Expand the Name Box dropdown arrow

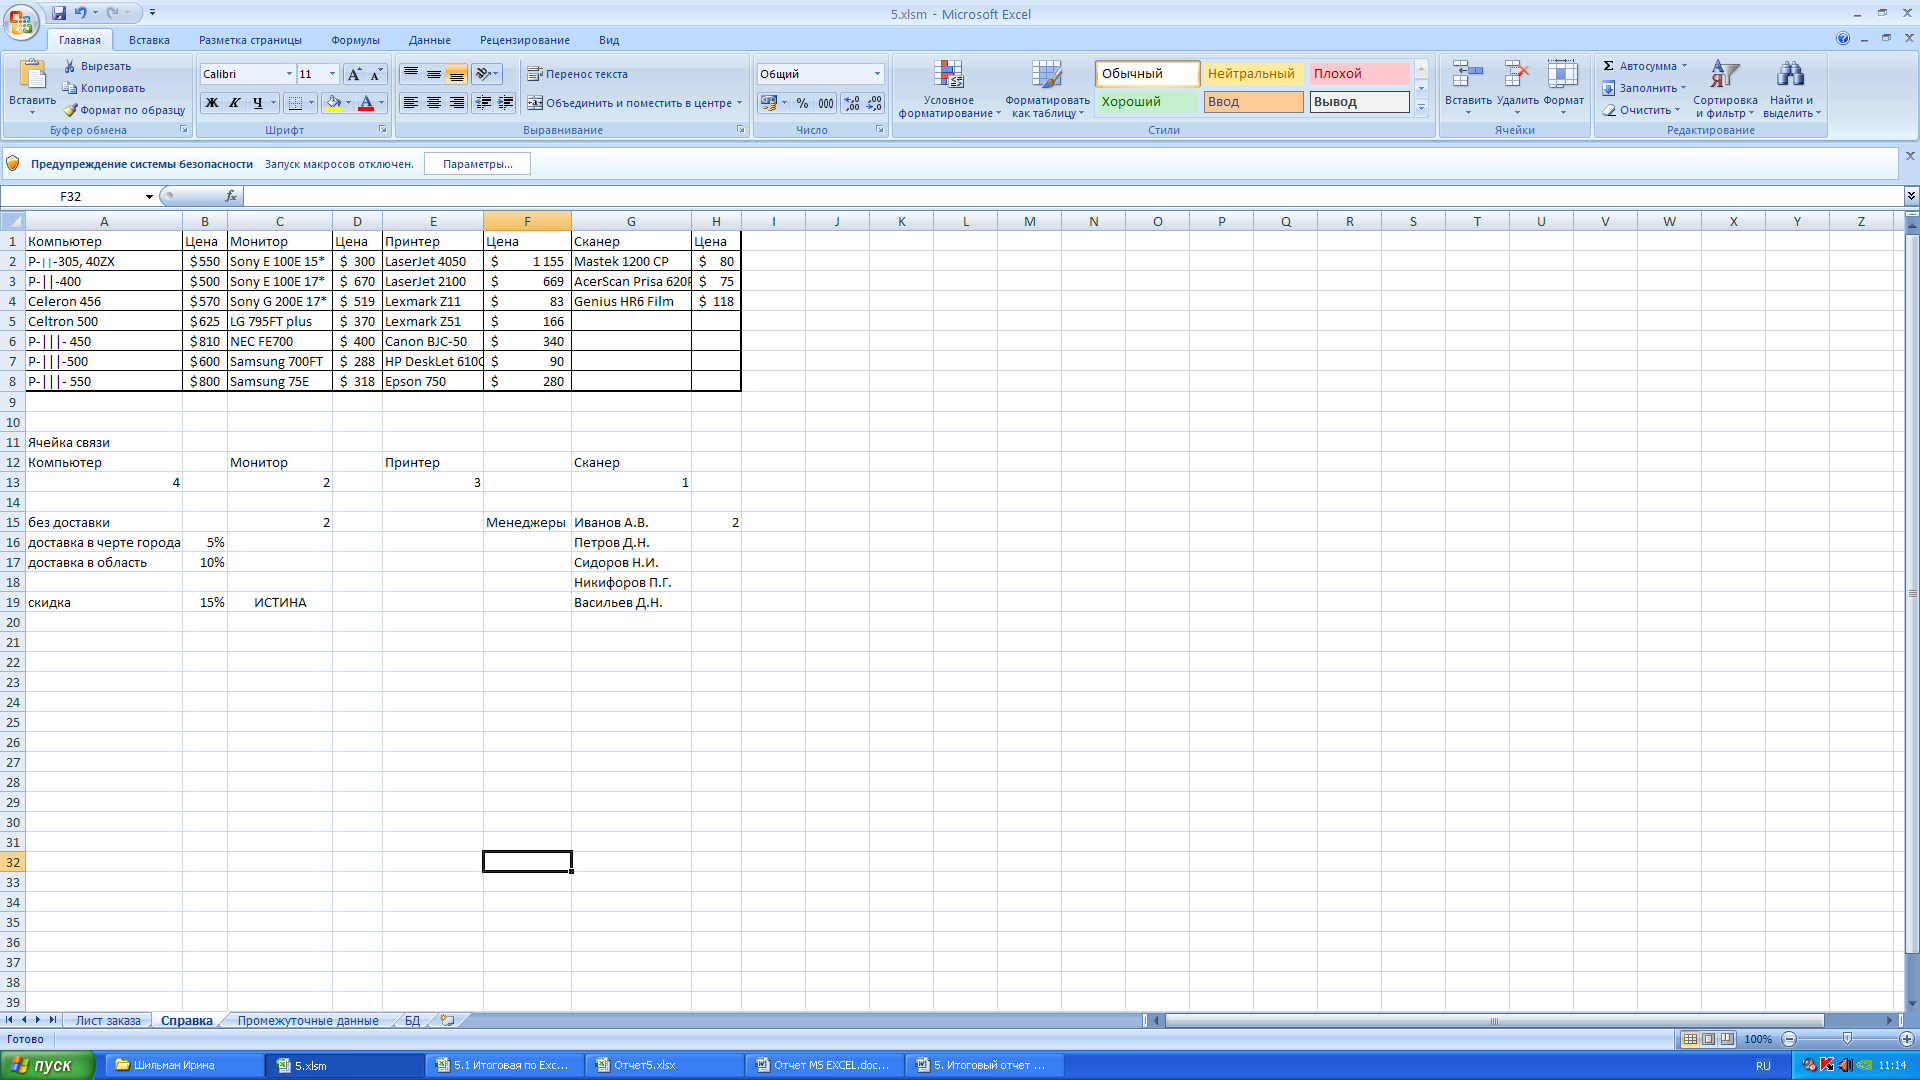[x=149, y=197]
